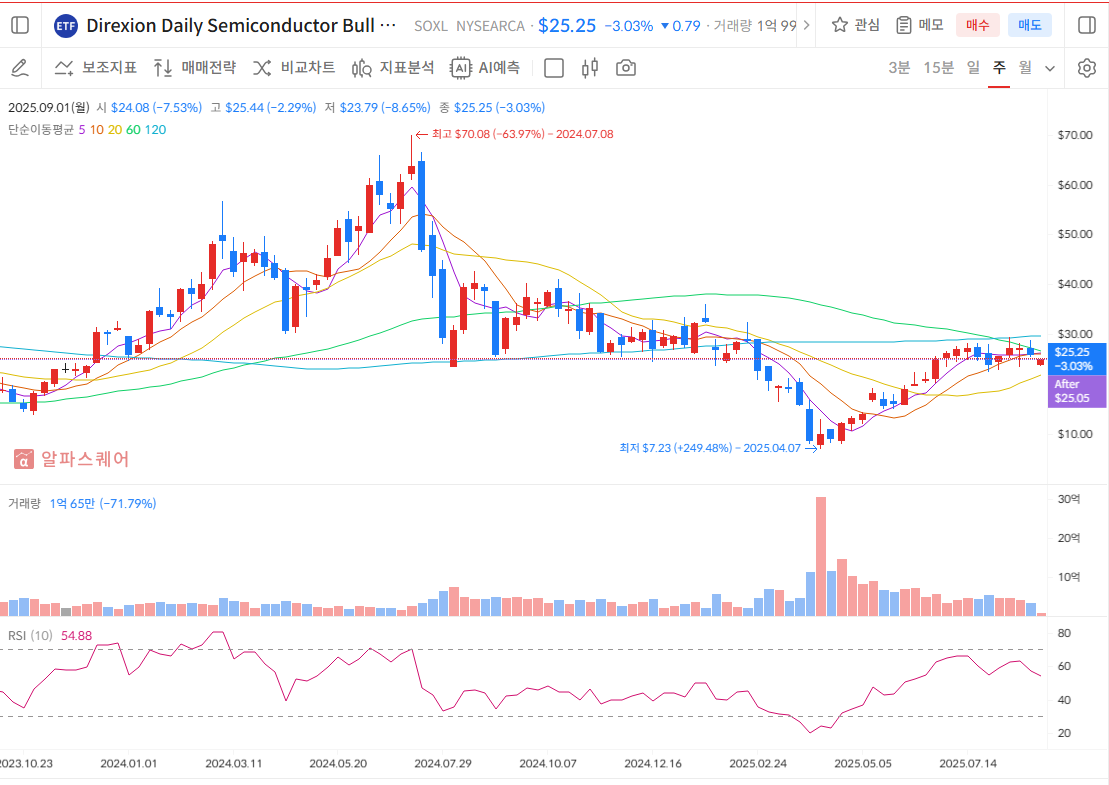Click the 최저 $7.23 low marker
The height and width of the screenshot is (785, 1109).
[x=718, y=448]
